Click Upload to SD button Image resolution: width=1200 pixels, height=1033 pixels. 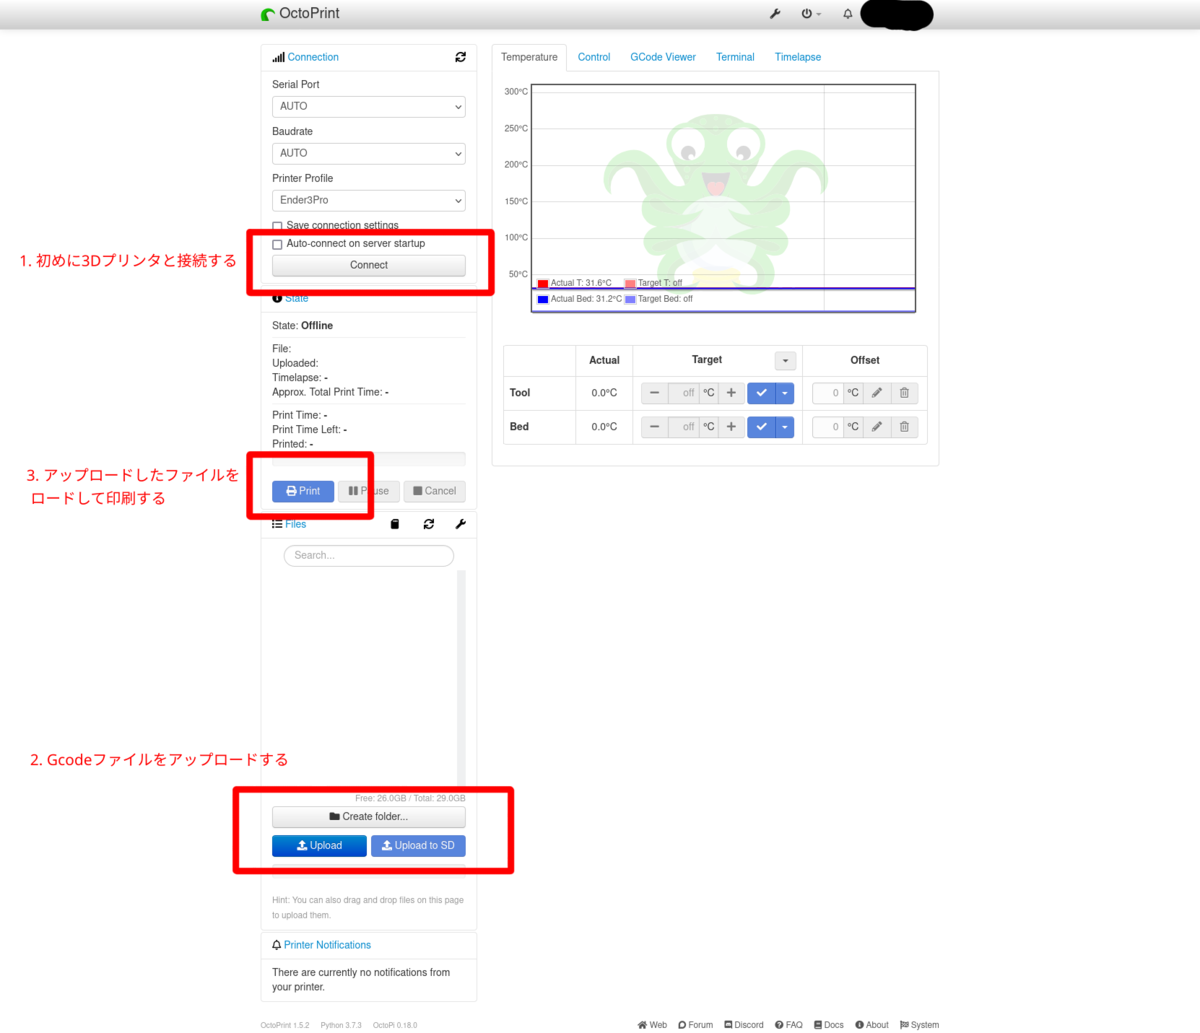coord(418,846)
